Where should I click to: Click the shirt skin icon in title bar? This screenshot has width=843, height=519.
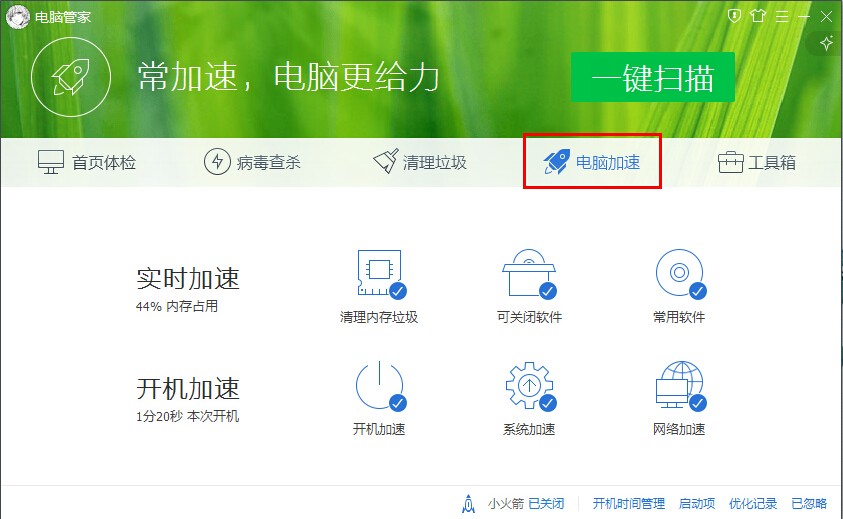tap(758, 16)
